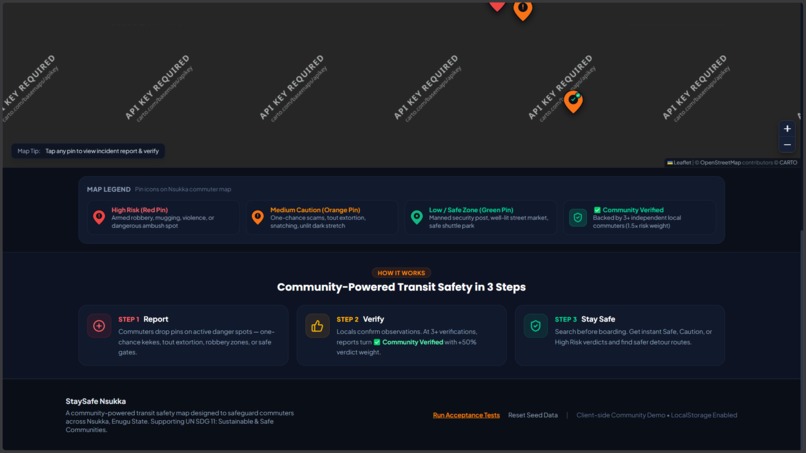Click the Step 1 Report plus-circle icon
Screen dimensions: 806x453
coord(99,325)
